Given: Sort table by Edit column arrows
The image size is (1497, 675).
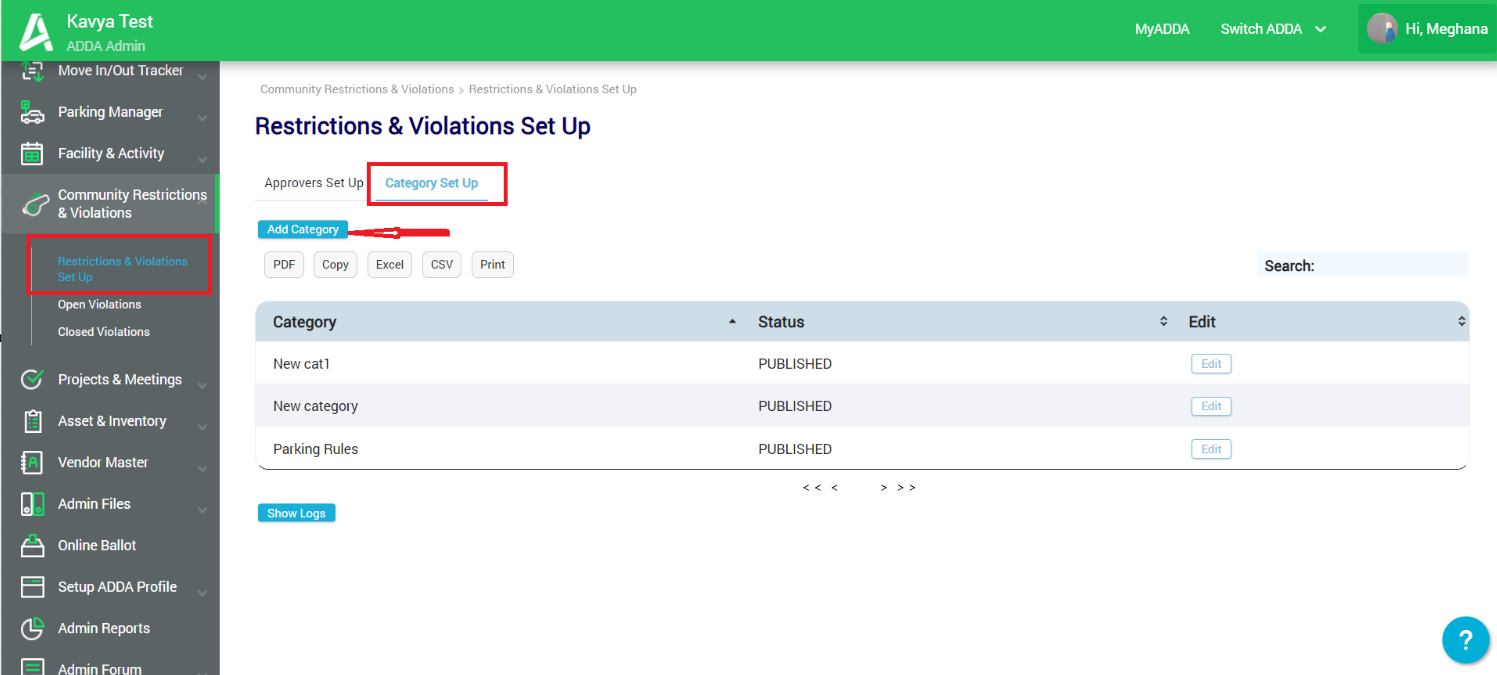Looking at the screenshot, I should pyautogui.click(x=1461, y=322).
